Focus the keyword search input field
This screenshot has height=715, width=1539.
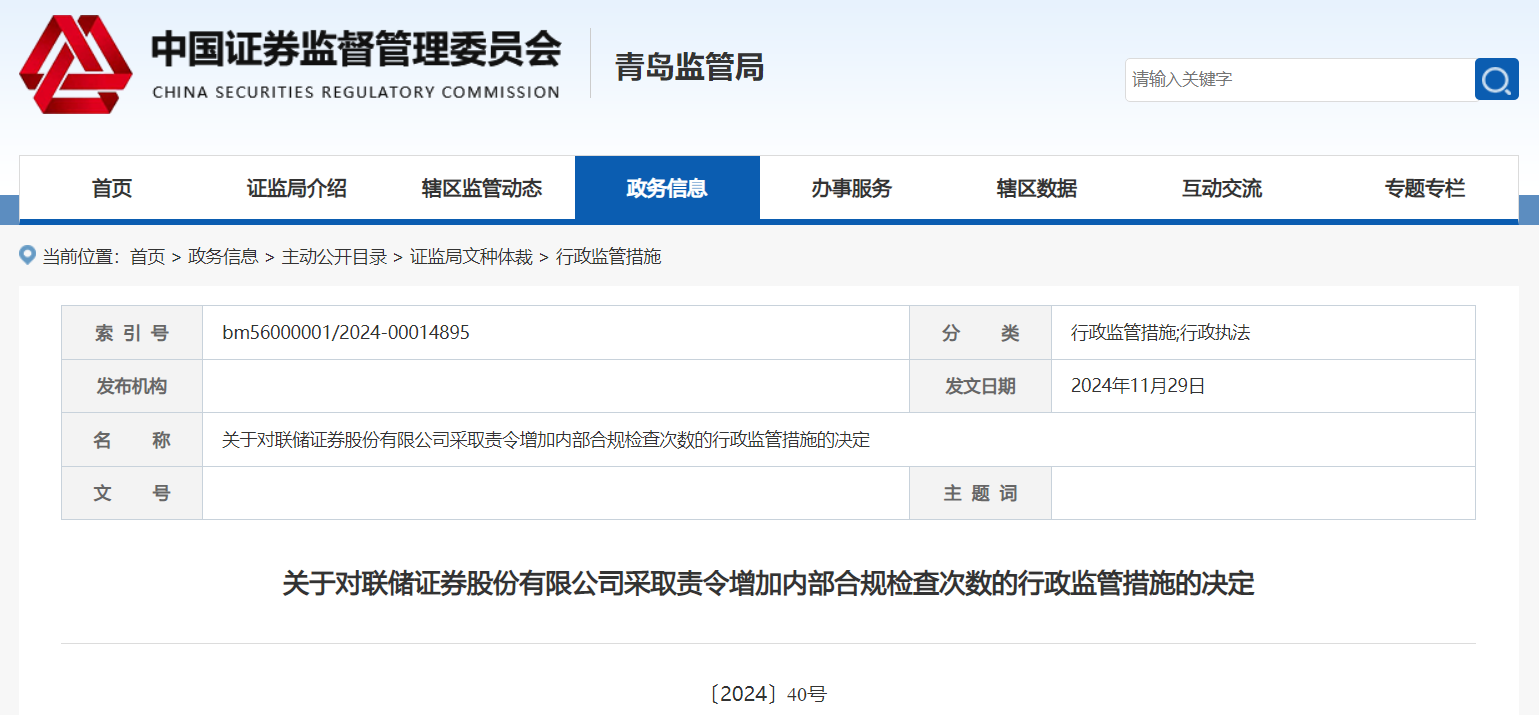pyautogui.click(x=1300, y=79)
